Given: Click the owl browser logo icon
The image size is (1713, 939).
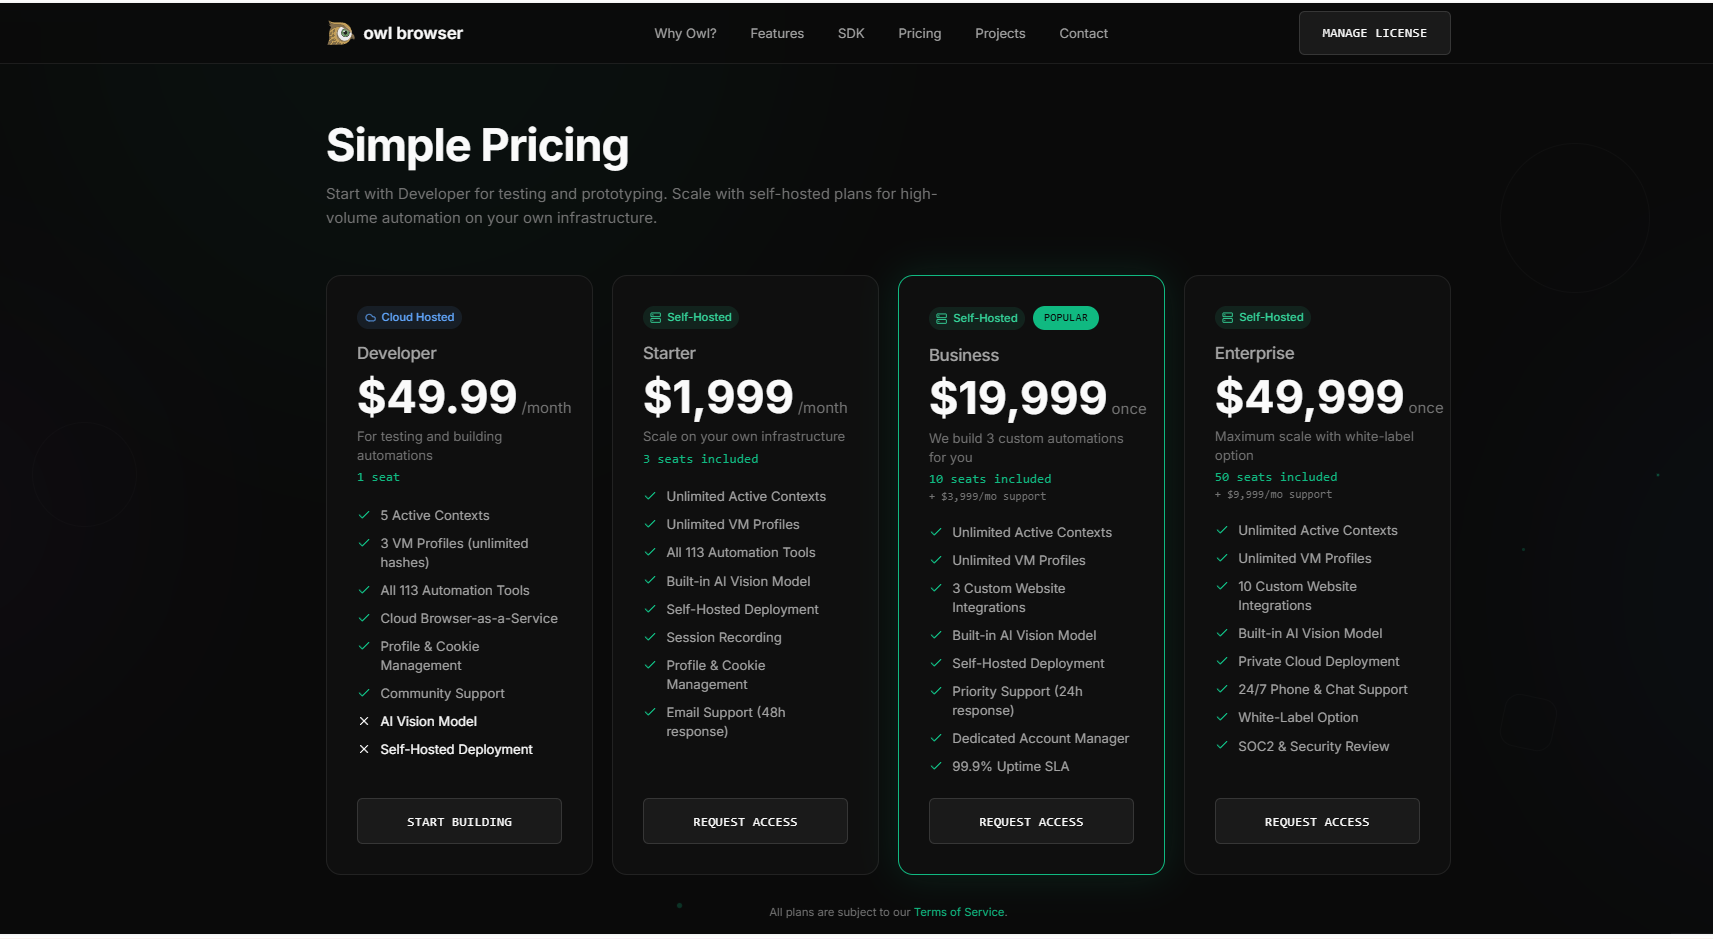Looking at the screenshot, I should 341,34.
